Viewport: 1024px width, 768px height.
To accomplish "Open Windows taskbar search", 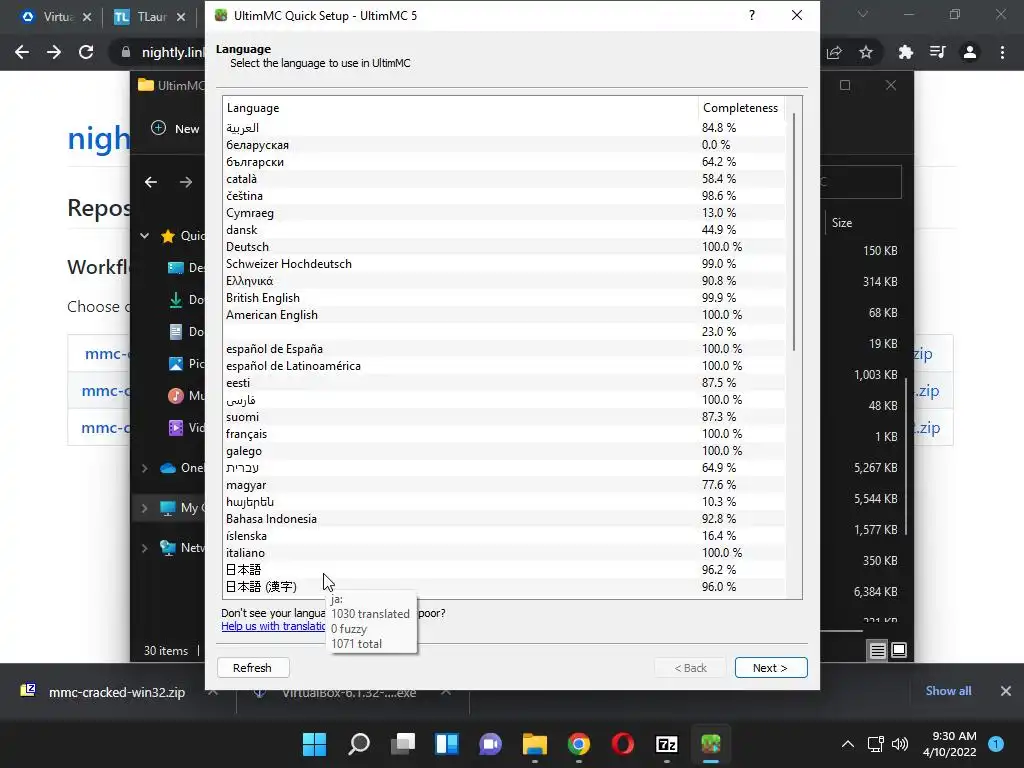I will point(359,744).
